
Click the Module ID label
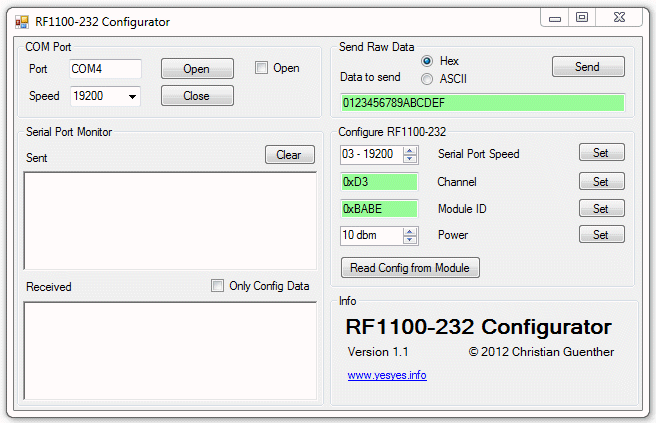(x=462, y=209)
